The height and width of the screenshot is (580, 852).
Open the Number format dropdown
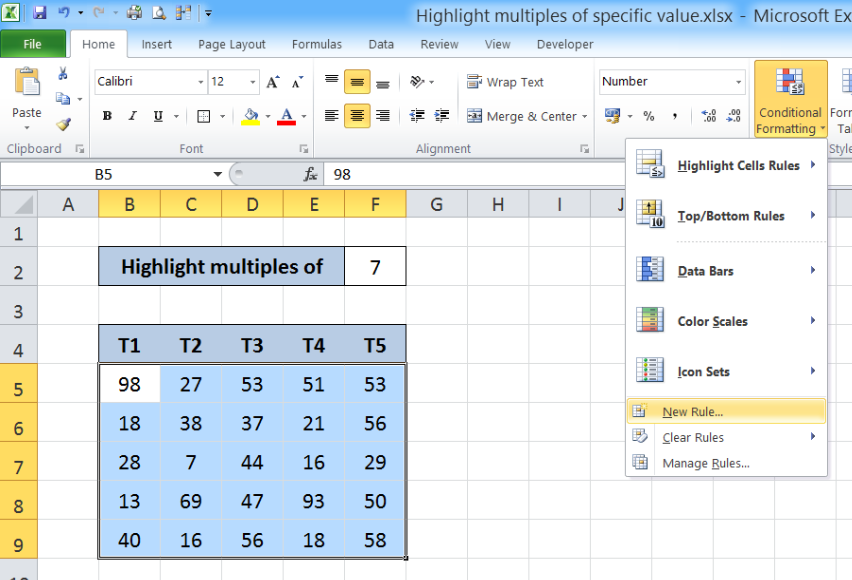click(x=738, y=82)
